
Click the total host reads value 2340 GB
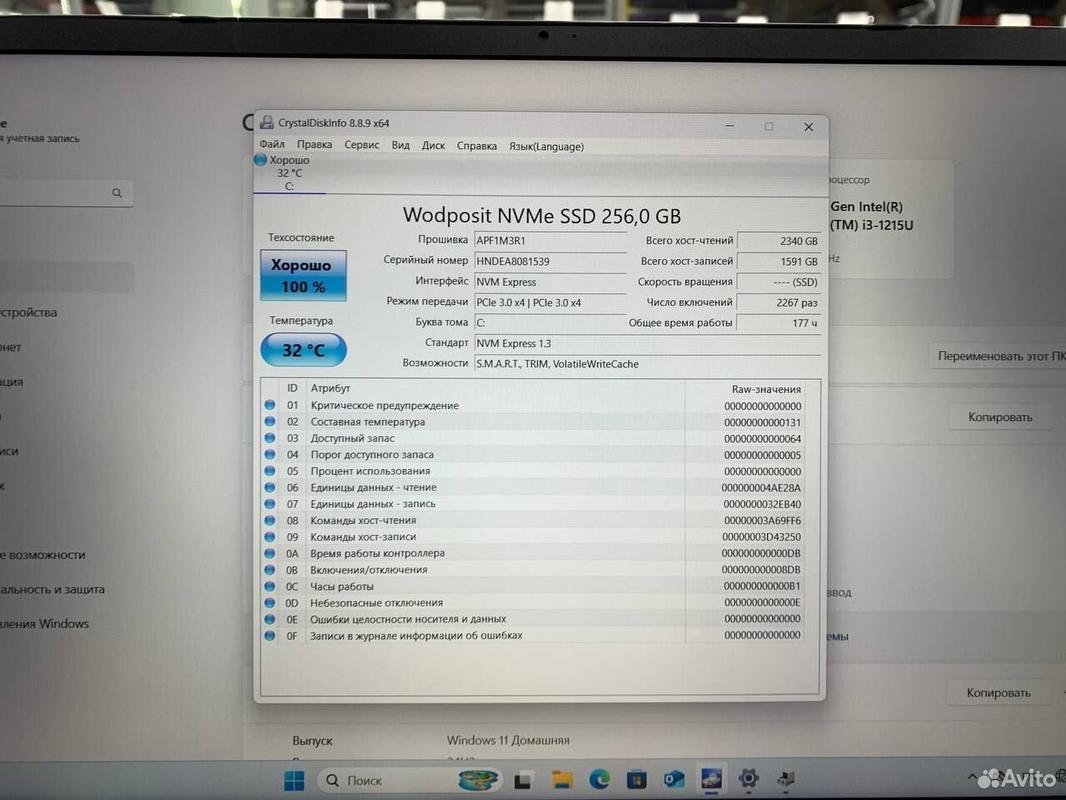pos(779,241)
